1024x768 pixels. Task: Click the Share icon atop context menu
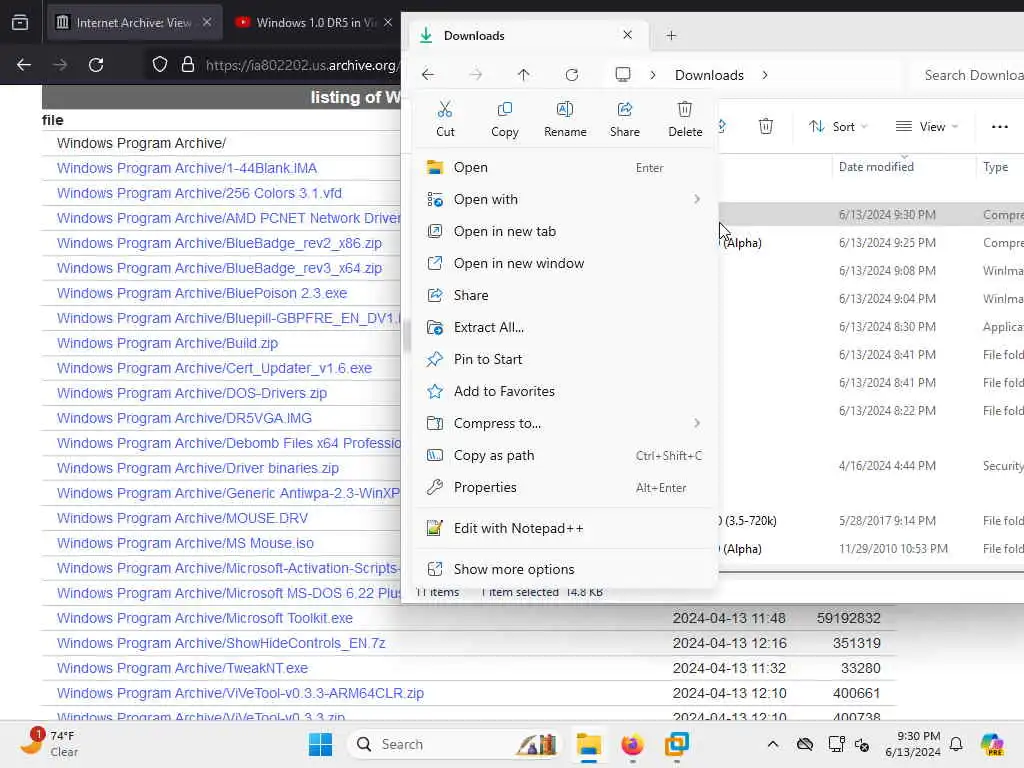[x=624, y=118]
